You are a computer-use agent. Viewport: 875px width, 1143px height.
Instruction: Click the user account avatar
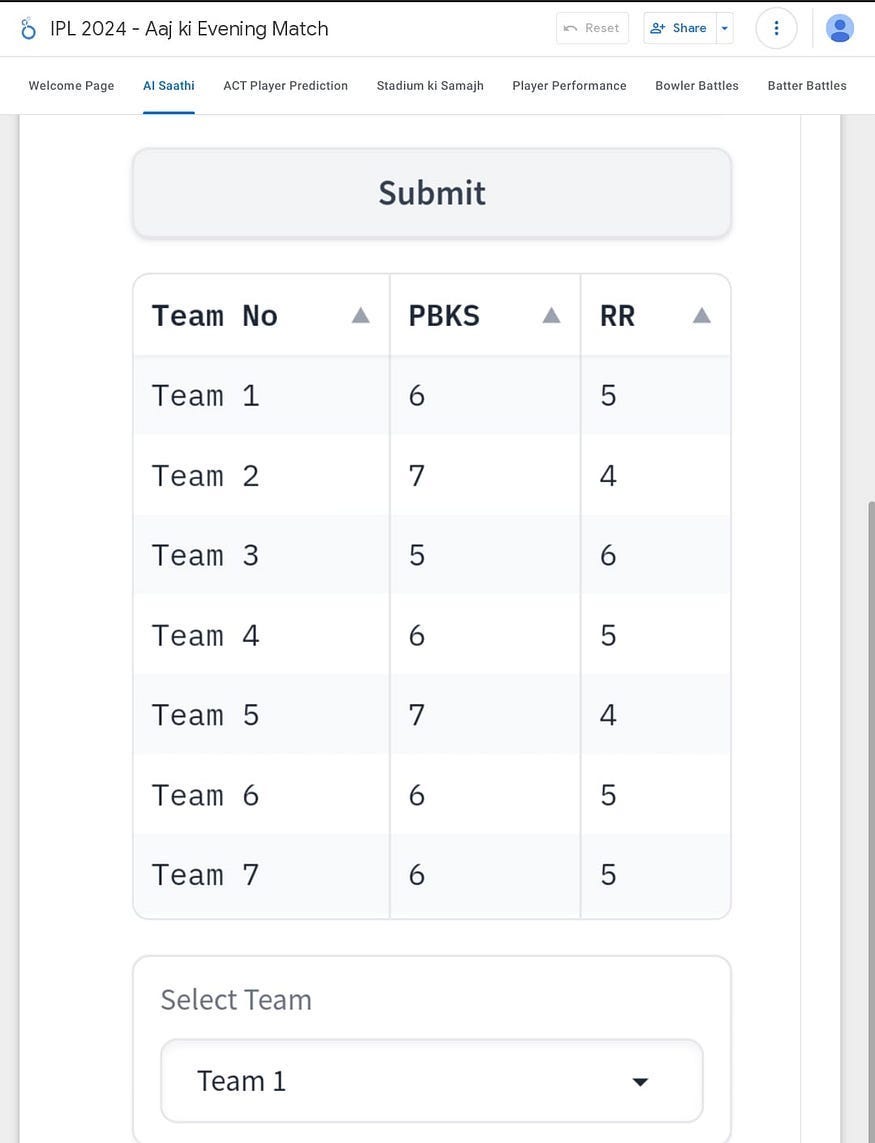click(840, 28)
